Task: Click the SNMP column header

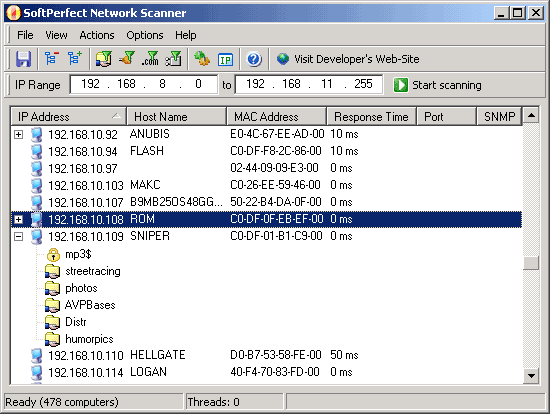Action: (x=499, y=116)
